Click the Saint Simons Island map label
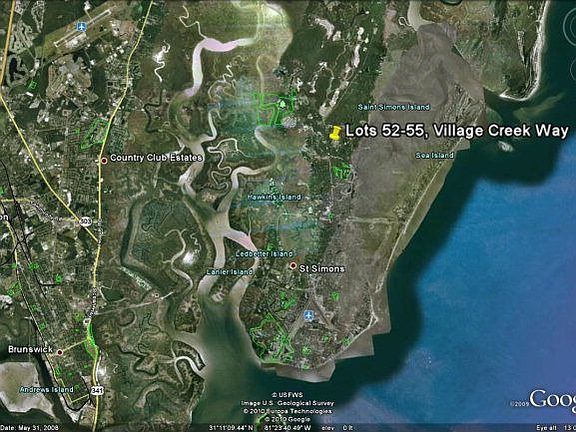Screen dimensions: 576x432 tap(393, 107)
